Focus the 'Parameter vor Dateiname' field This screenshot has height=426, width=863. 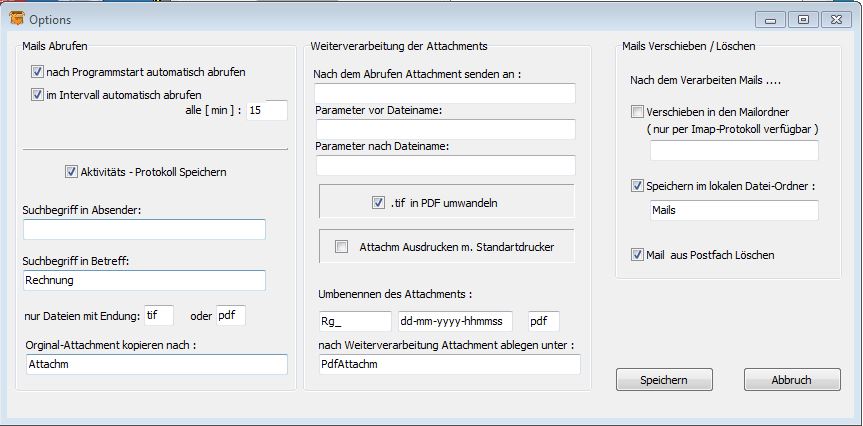coord(445,129)
